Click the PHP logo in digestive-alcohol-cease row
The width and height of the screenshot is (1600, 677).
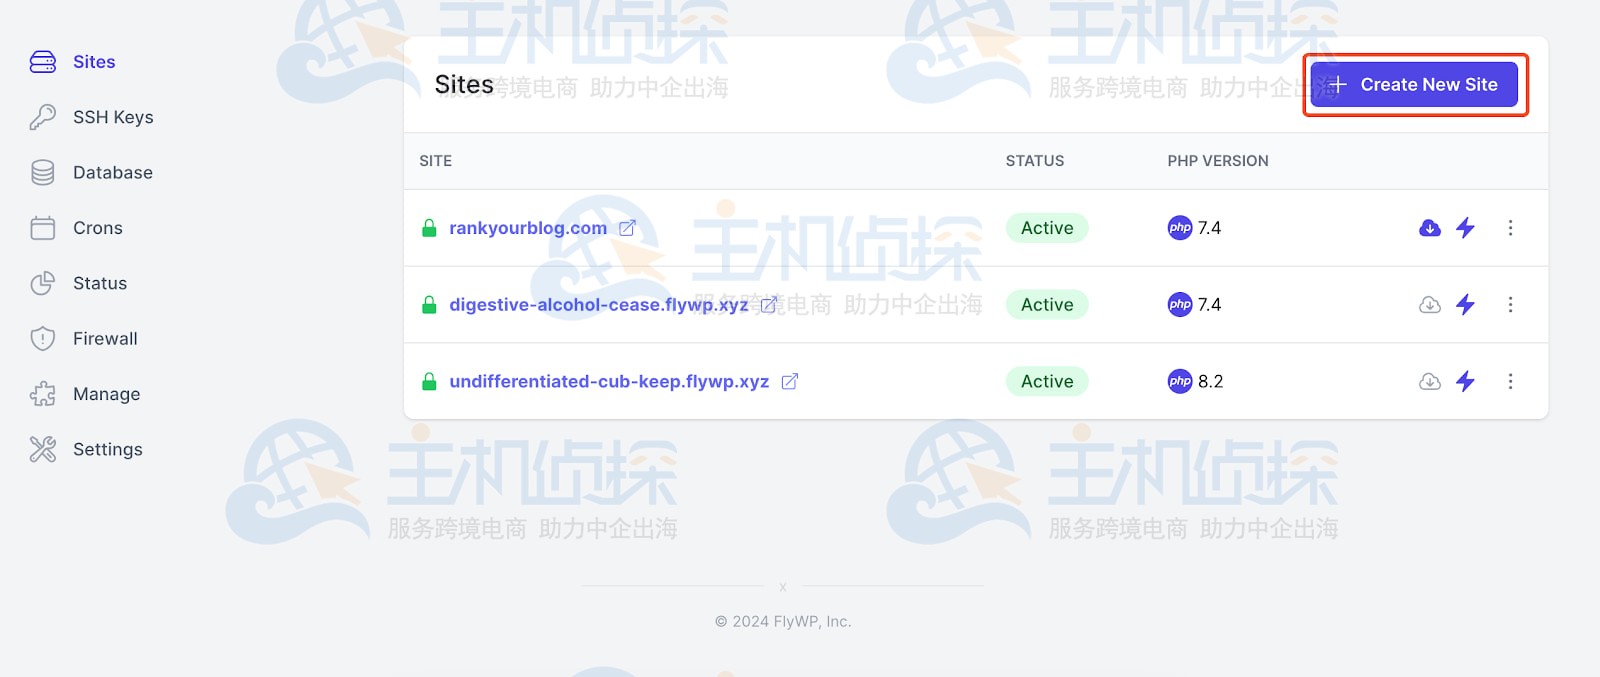click(1180, 305)
